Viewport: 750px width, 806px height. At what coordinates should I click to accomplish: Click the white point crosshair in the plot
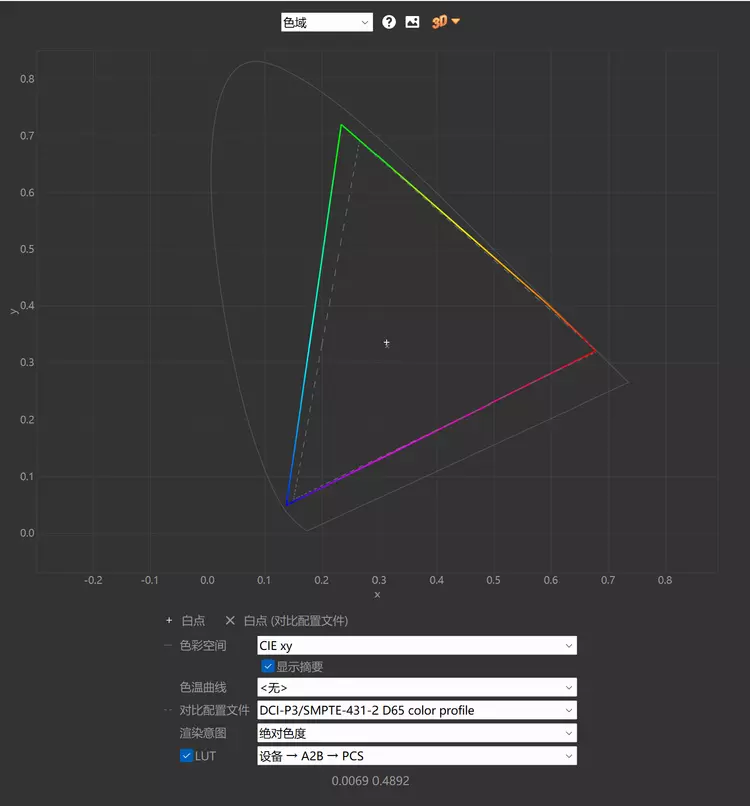[386, 343]
